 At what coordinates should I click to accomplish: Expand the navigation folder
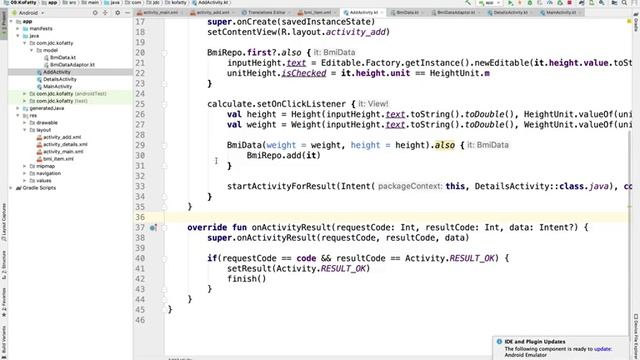coord(25,173)
